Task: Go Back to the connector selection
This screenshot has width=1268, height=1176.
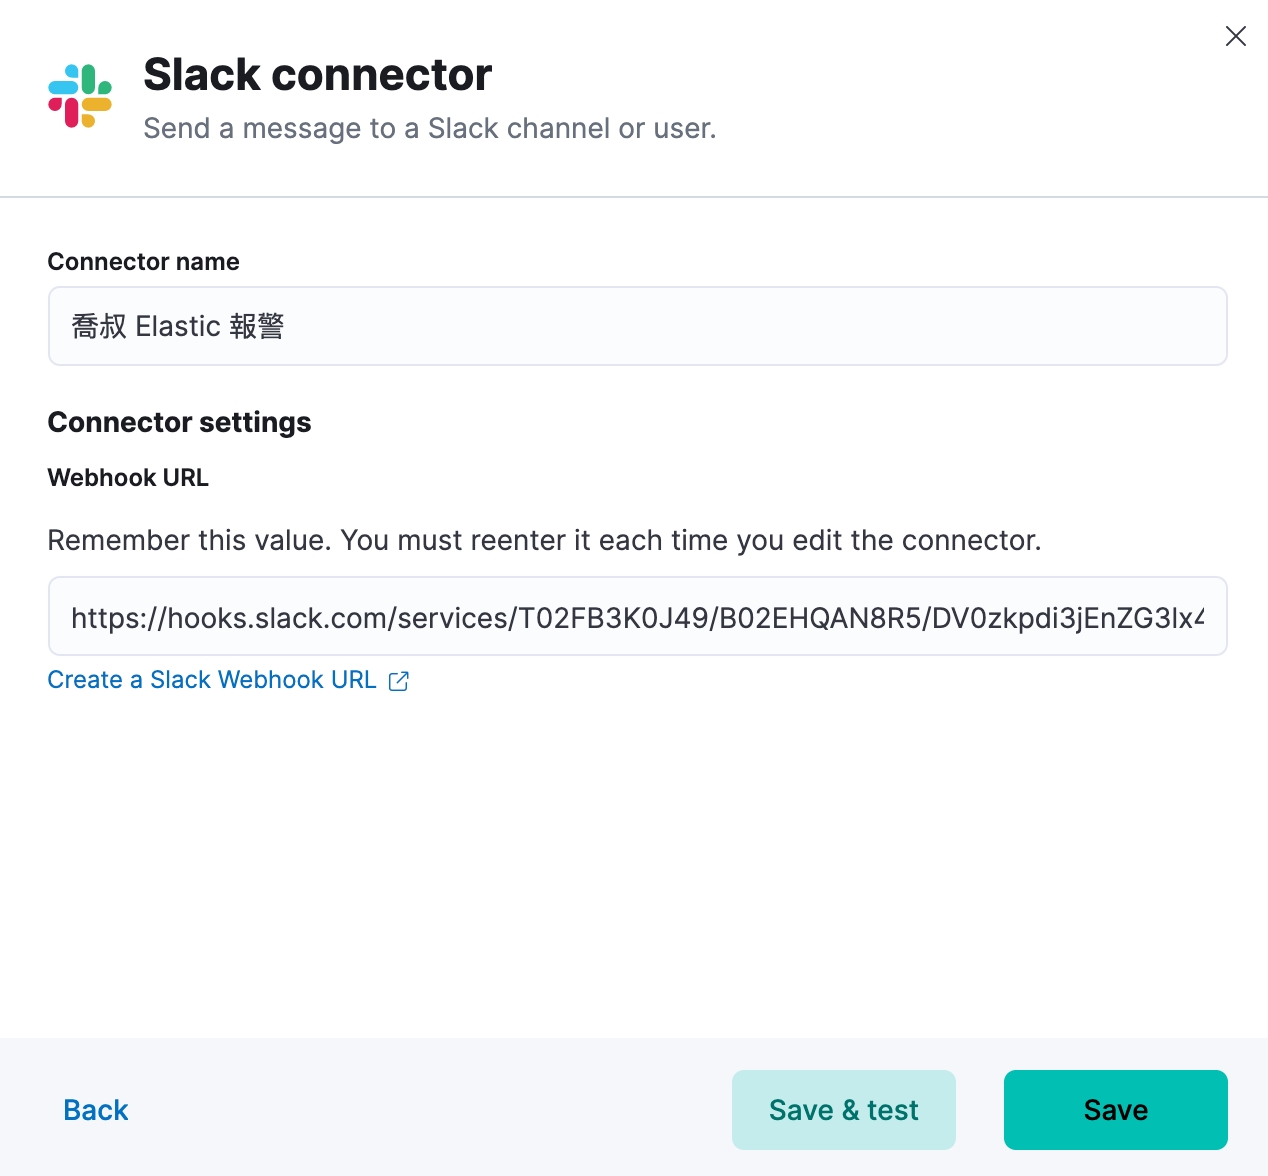Action: [96, 1110]
